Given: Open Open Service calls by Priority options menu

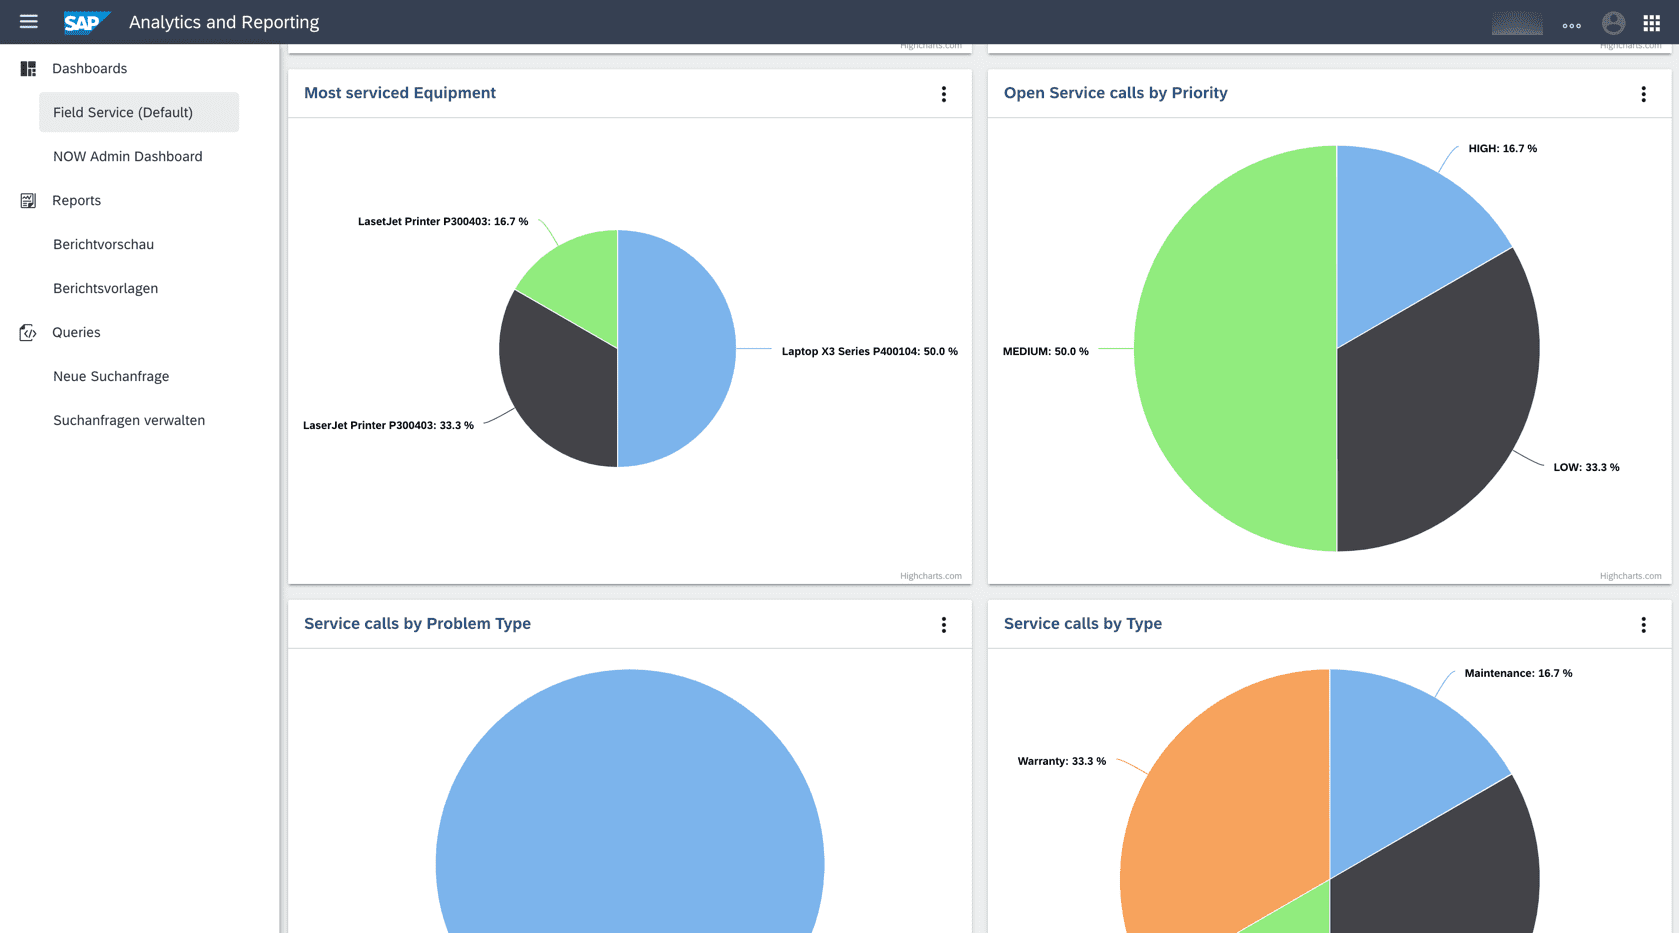Looking at the screenshot, I should [1643, 94].
